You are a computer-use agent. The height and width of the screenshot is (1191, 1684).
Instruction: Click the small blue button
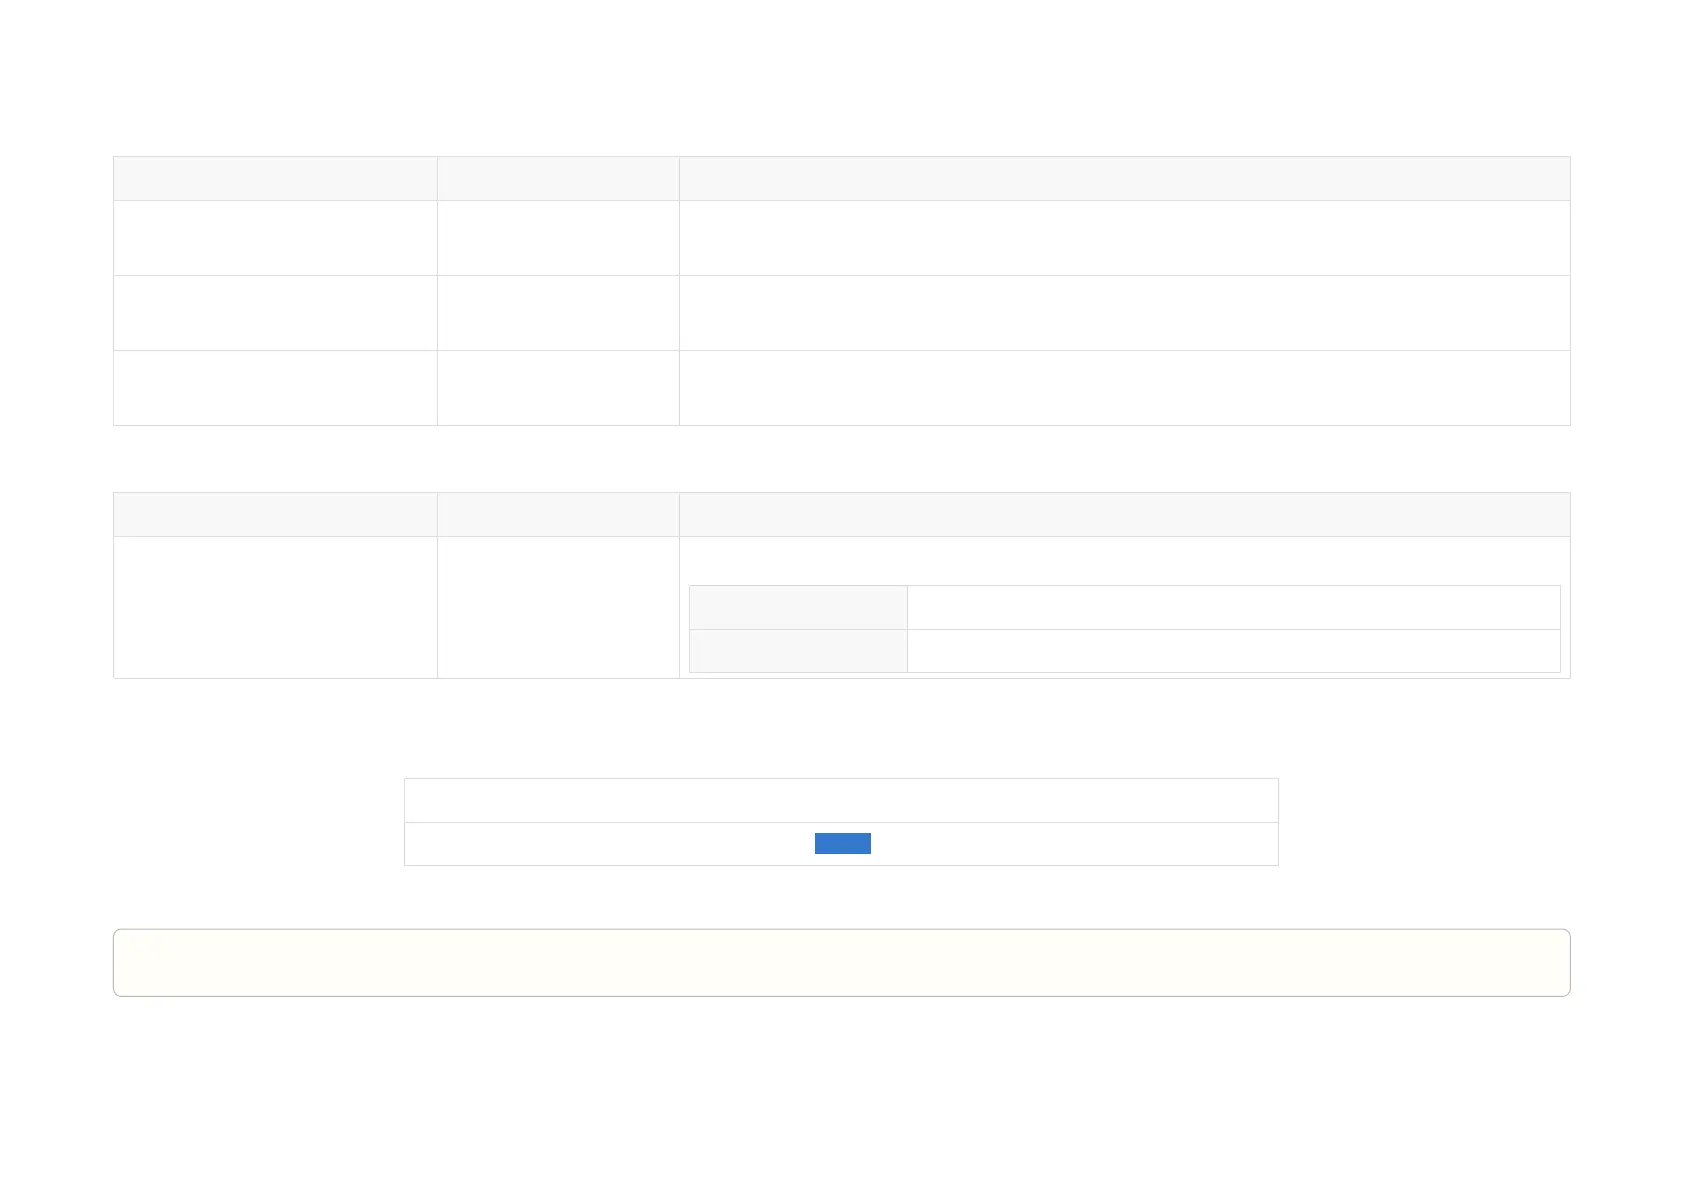click(842, 843)
